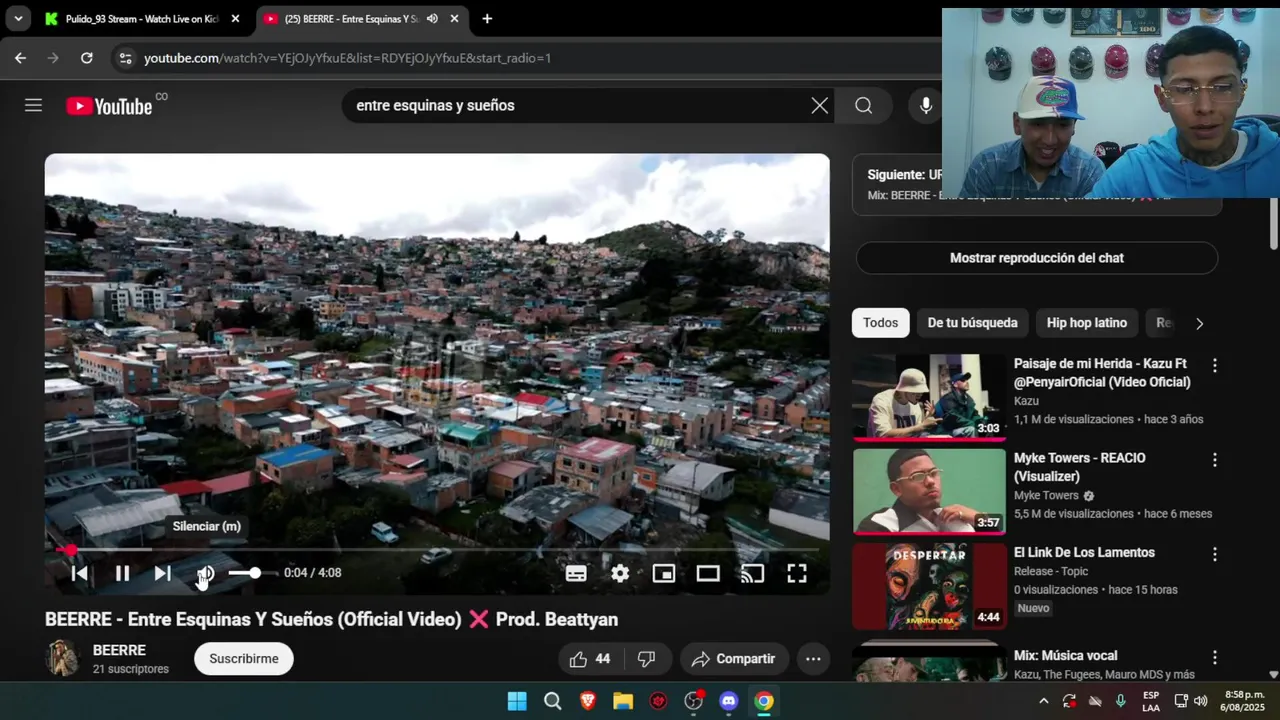
Task: Open more actions menu below video
Action: click(813, 659)
